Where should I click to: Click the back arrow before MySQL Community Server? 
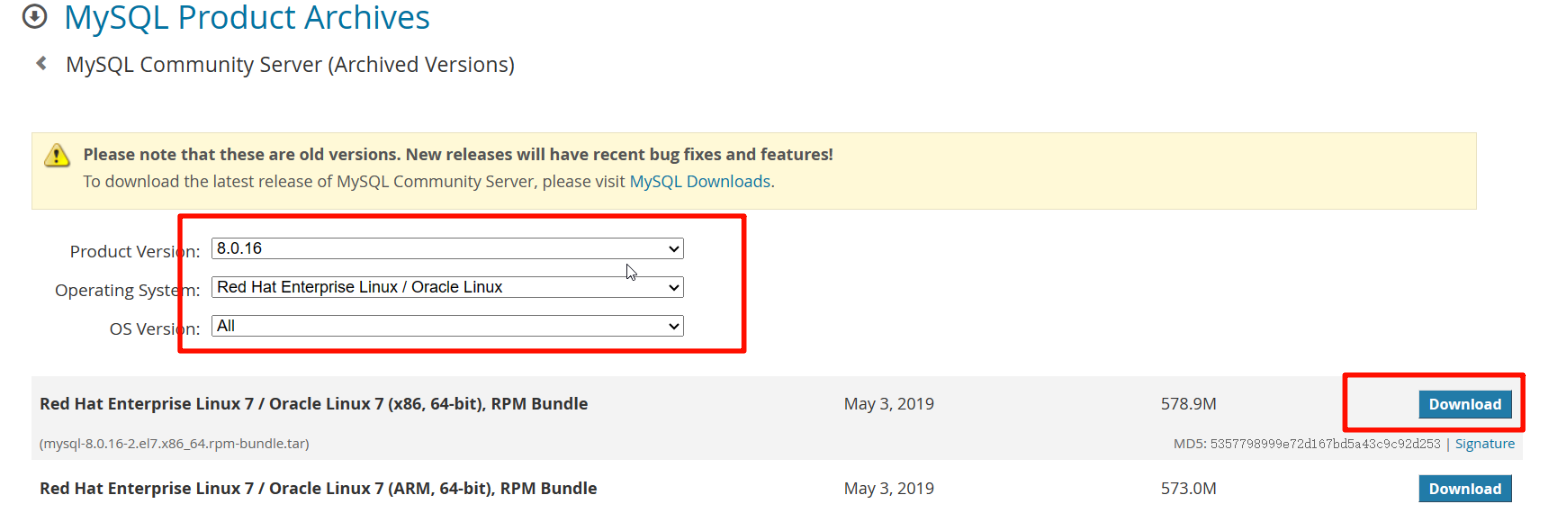41,64
